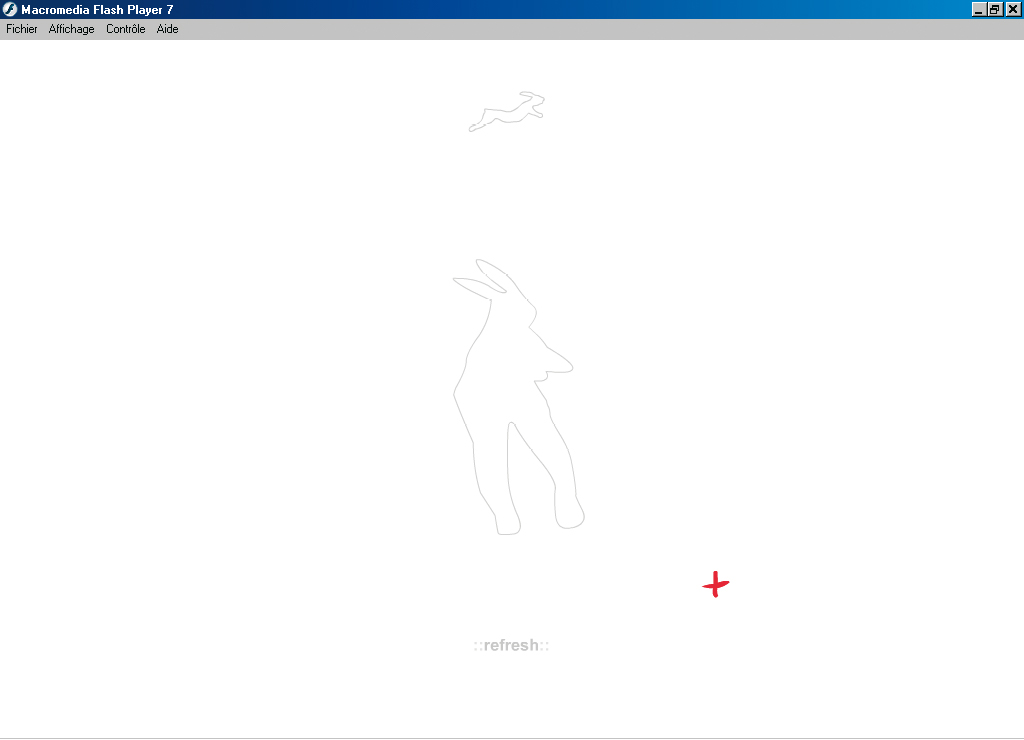
Task: Click the Flash Player title bar icon
Action: tap(10, 9)
